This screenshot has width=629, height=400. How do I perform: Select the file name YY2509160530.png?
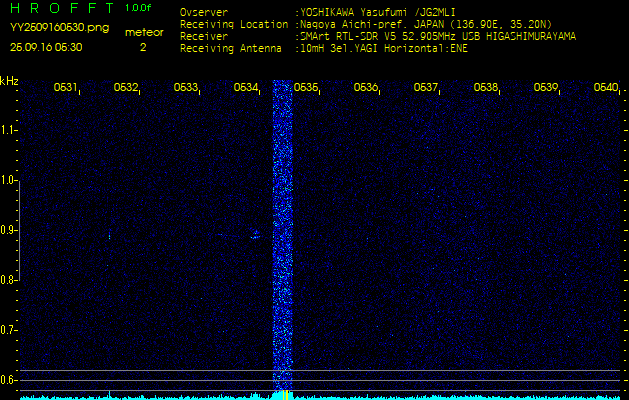point(59,28)
